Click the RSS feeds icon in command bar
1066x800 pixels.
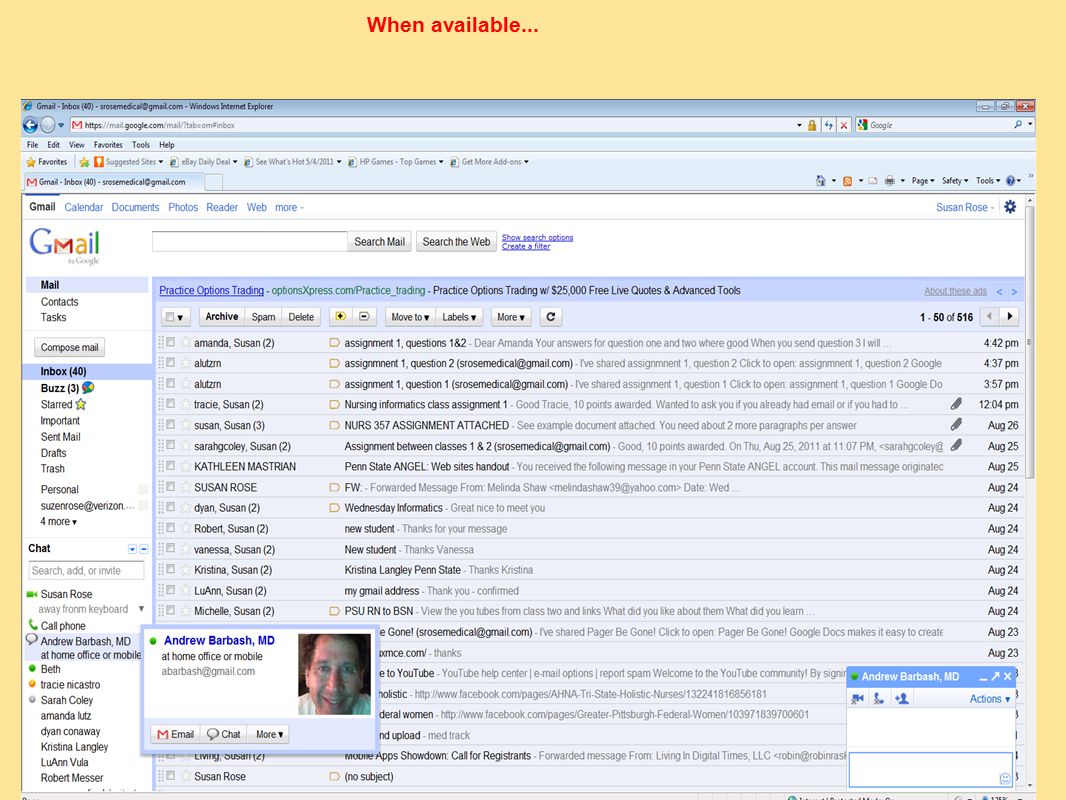pyautogui.click(x=847, y=181)
